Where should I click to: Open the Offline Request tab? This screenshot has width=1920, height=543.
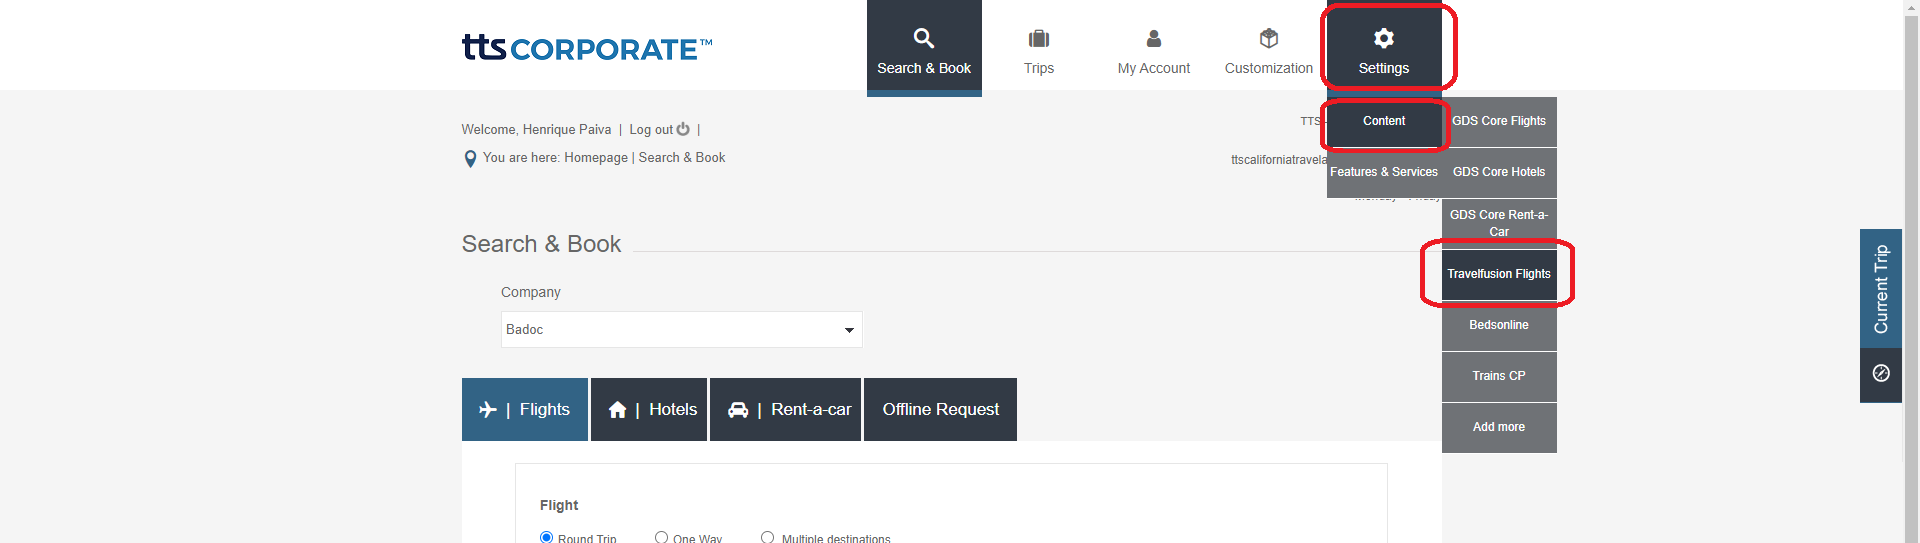[x=940, y=410]
